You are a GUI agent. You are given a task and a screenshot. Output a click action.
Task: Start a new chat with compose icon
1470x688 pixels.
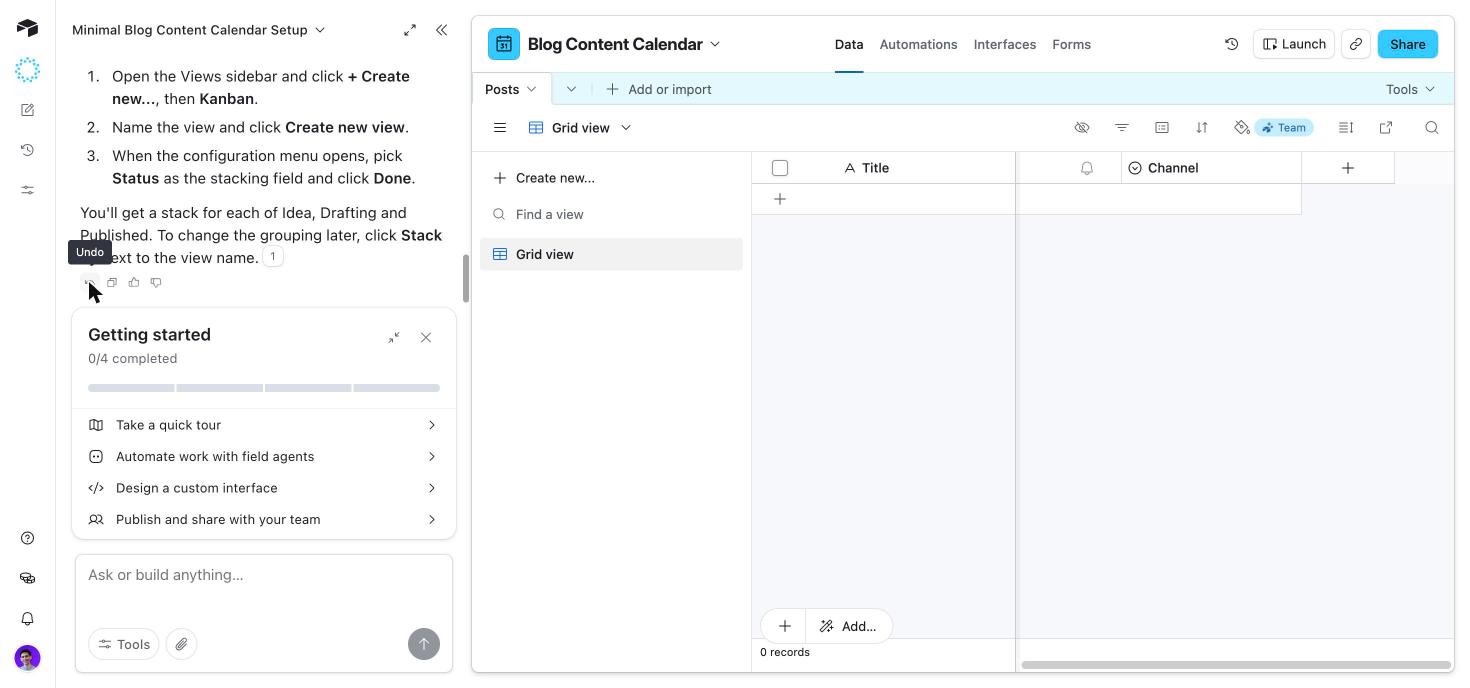[27, 110]
